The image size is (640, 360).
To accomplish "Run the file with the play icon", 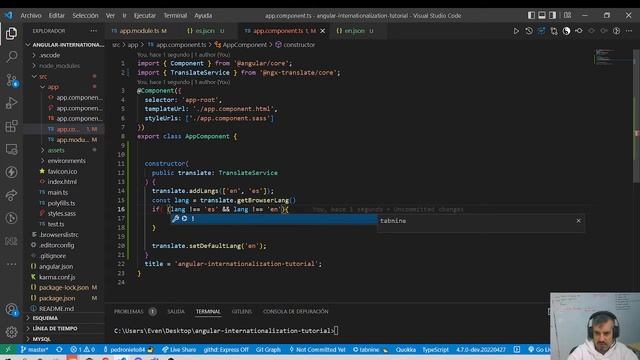I will pos(516,31).
